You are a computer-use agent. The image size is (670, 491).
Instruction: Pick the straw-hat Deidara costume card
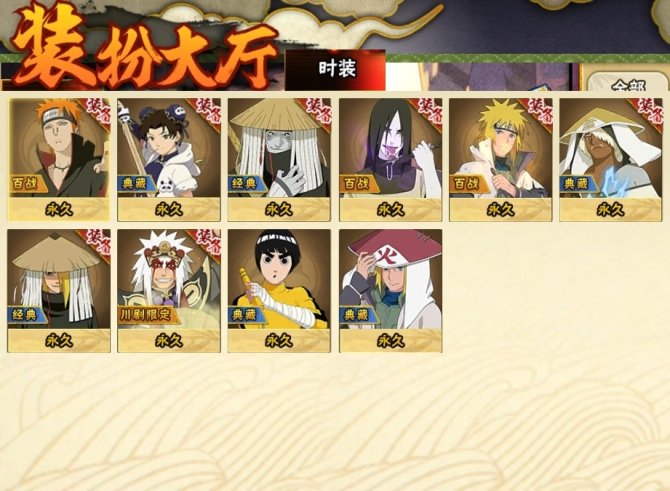pyautogui.click(x=59, y=291)
